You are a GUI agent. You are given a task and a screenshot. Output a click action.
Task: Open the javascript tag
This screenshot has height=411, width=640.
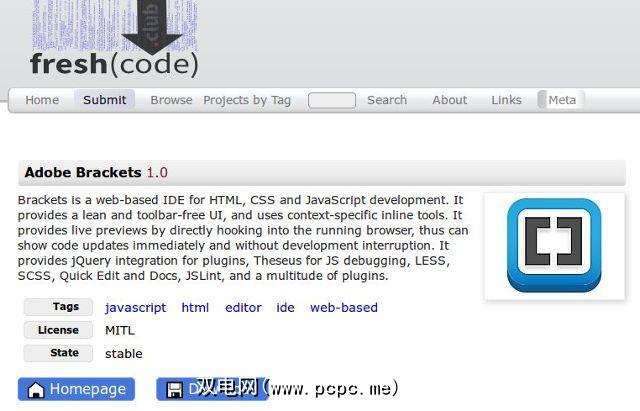[136, 307]
